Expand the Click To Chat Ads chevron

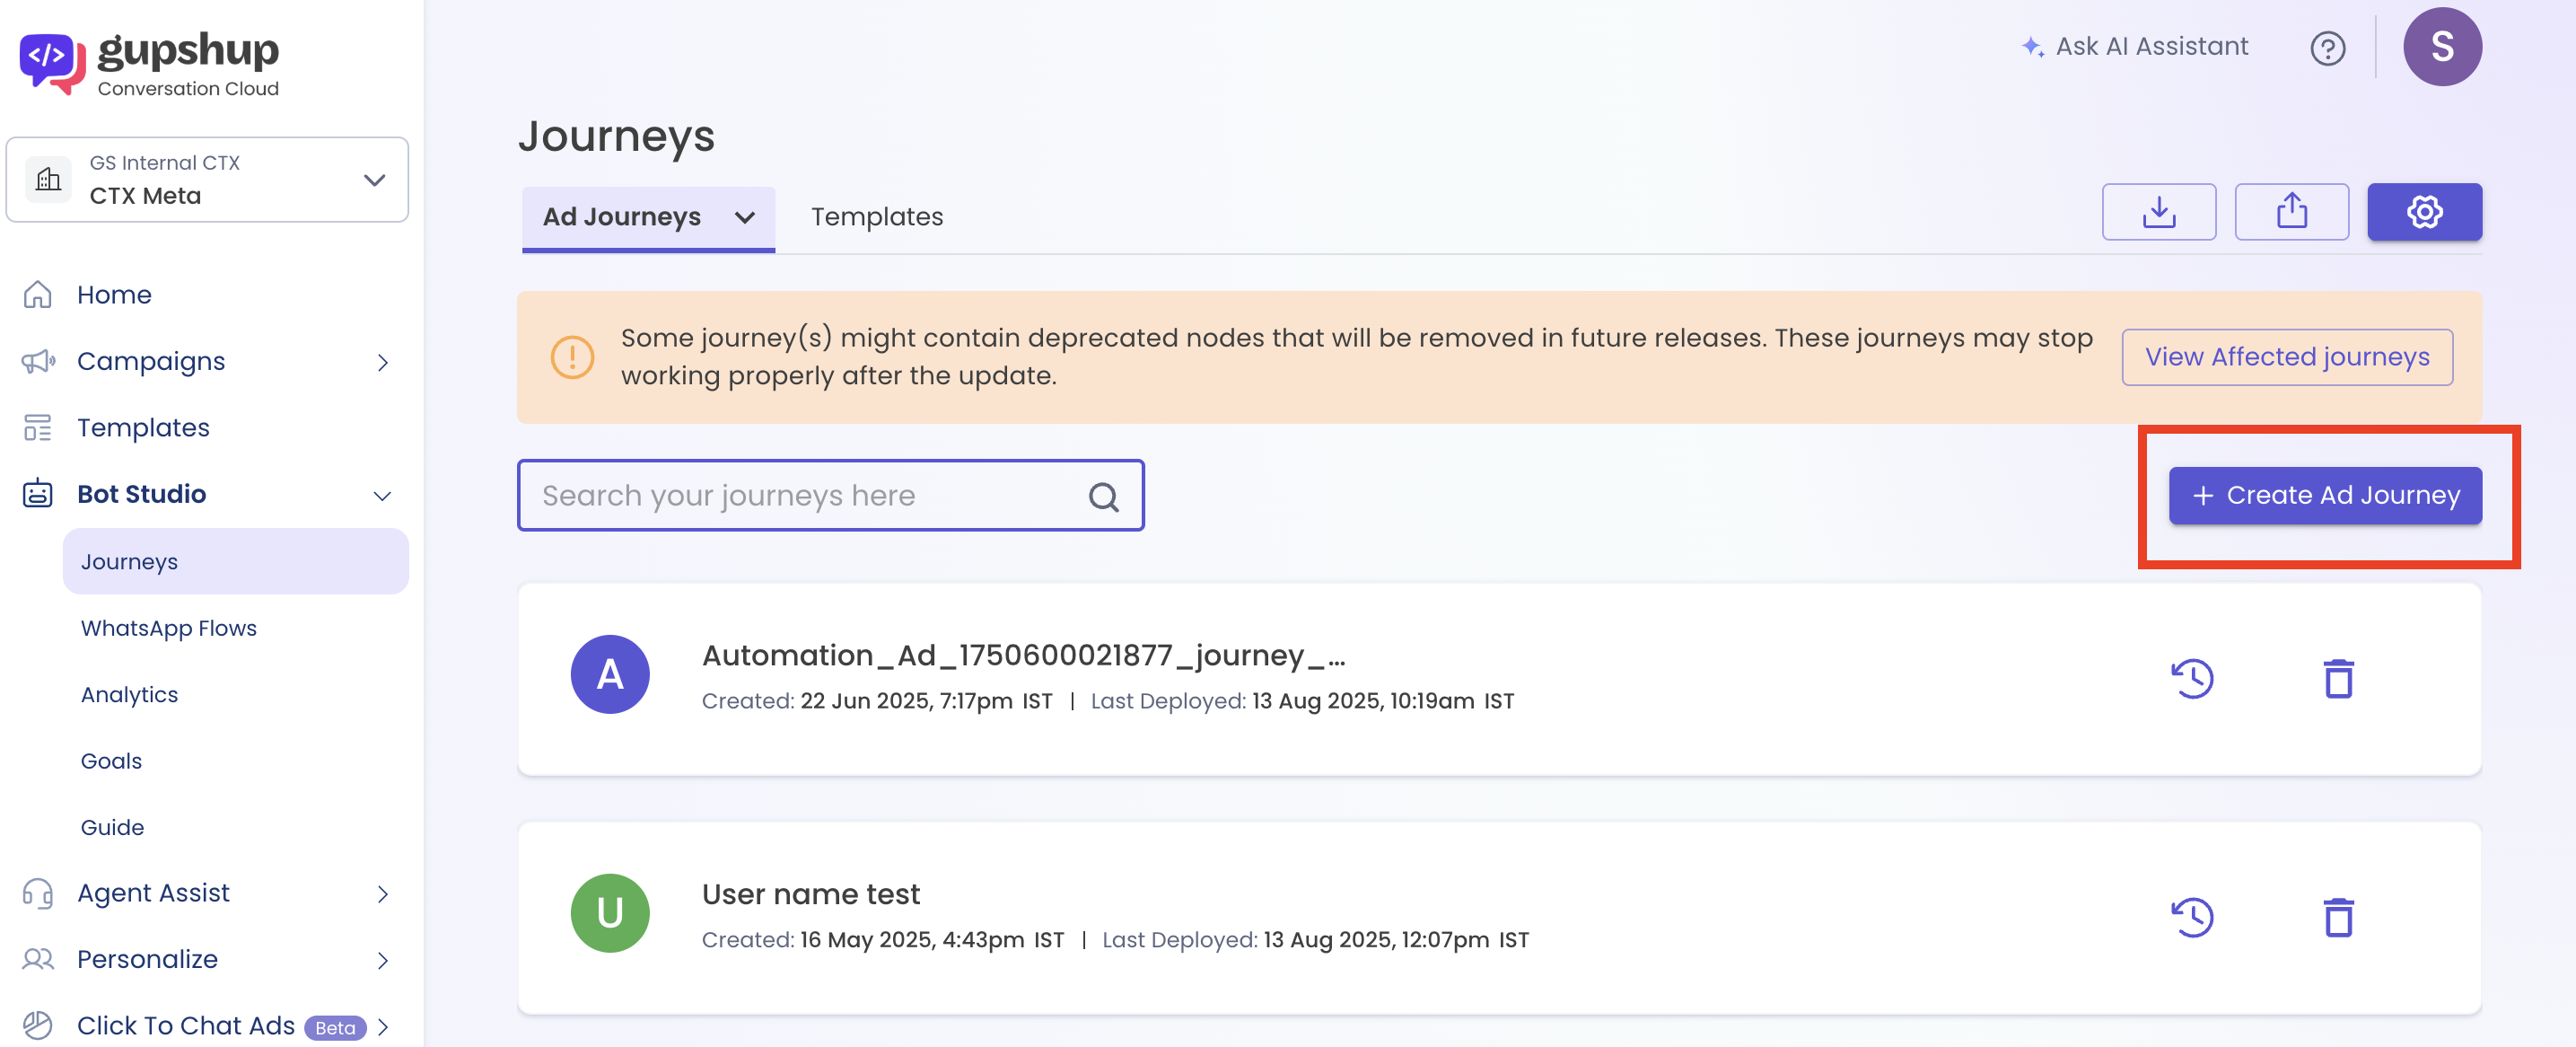(382, 1027)
